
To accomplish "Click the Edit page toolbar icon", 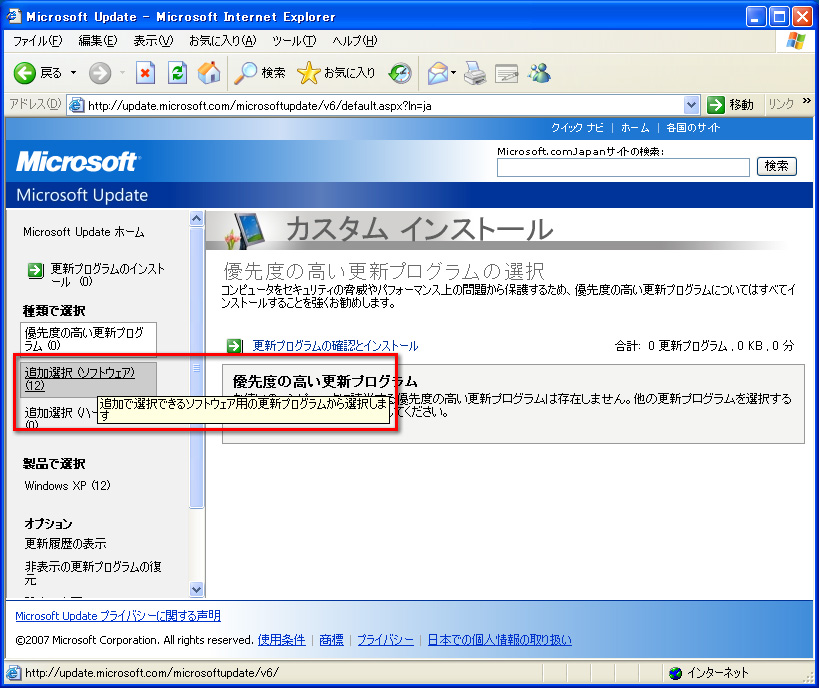I will point(506,74).
